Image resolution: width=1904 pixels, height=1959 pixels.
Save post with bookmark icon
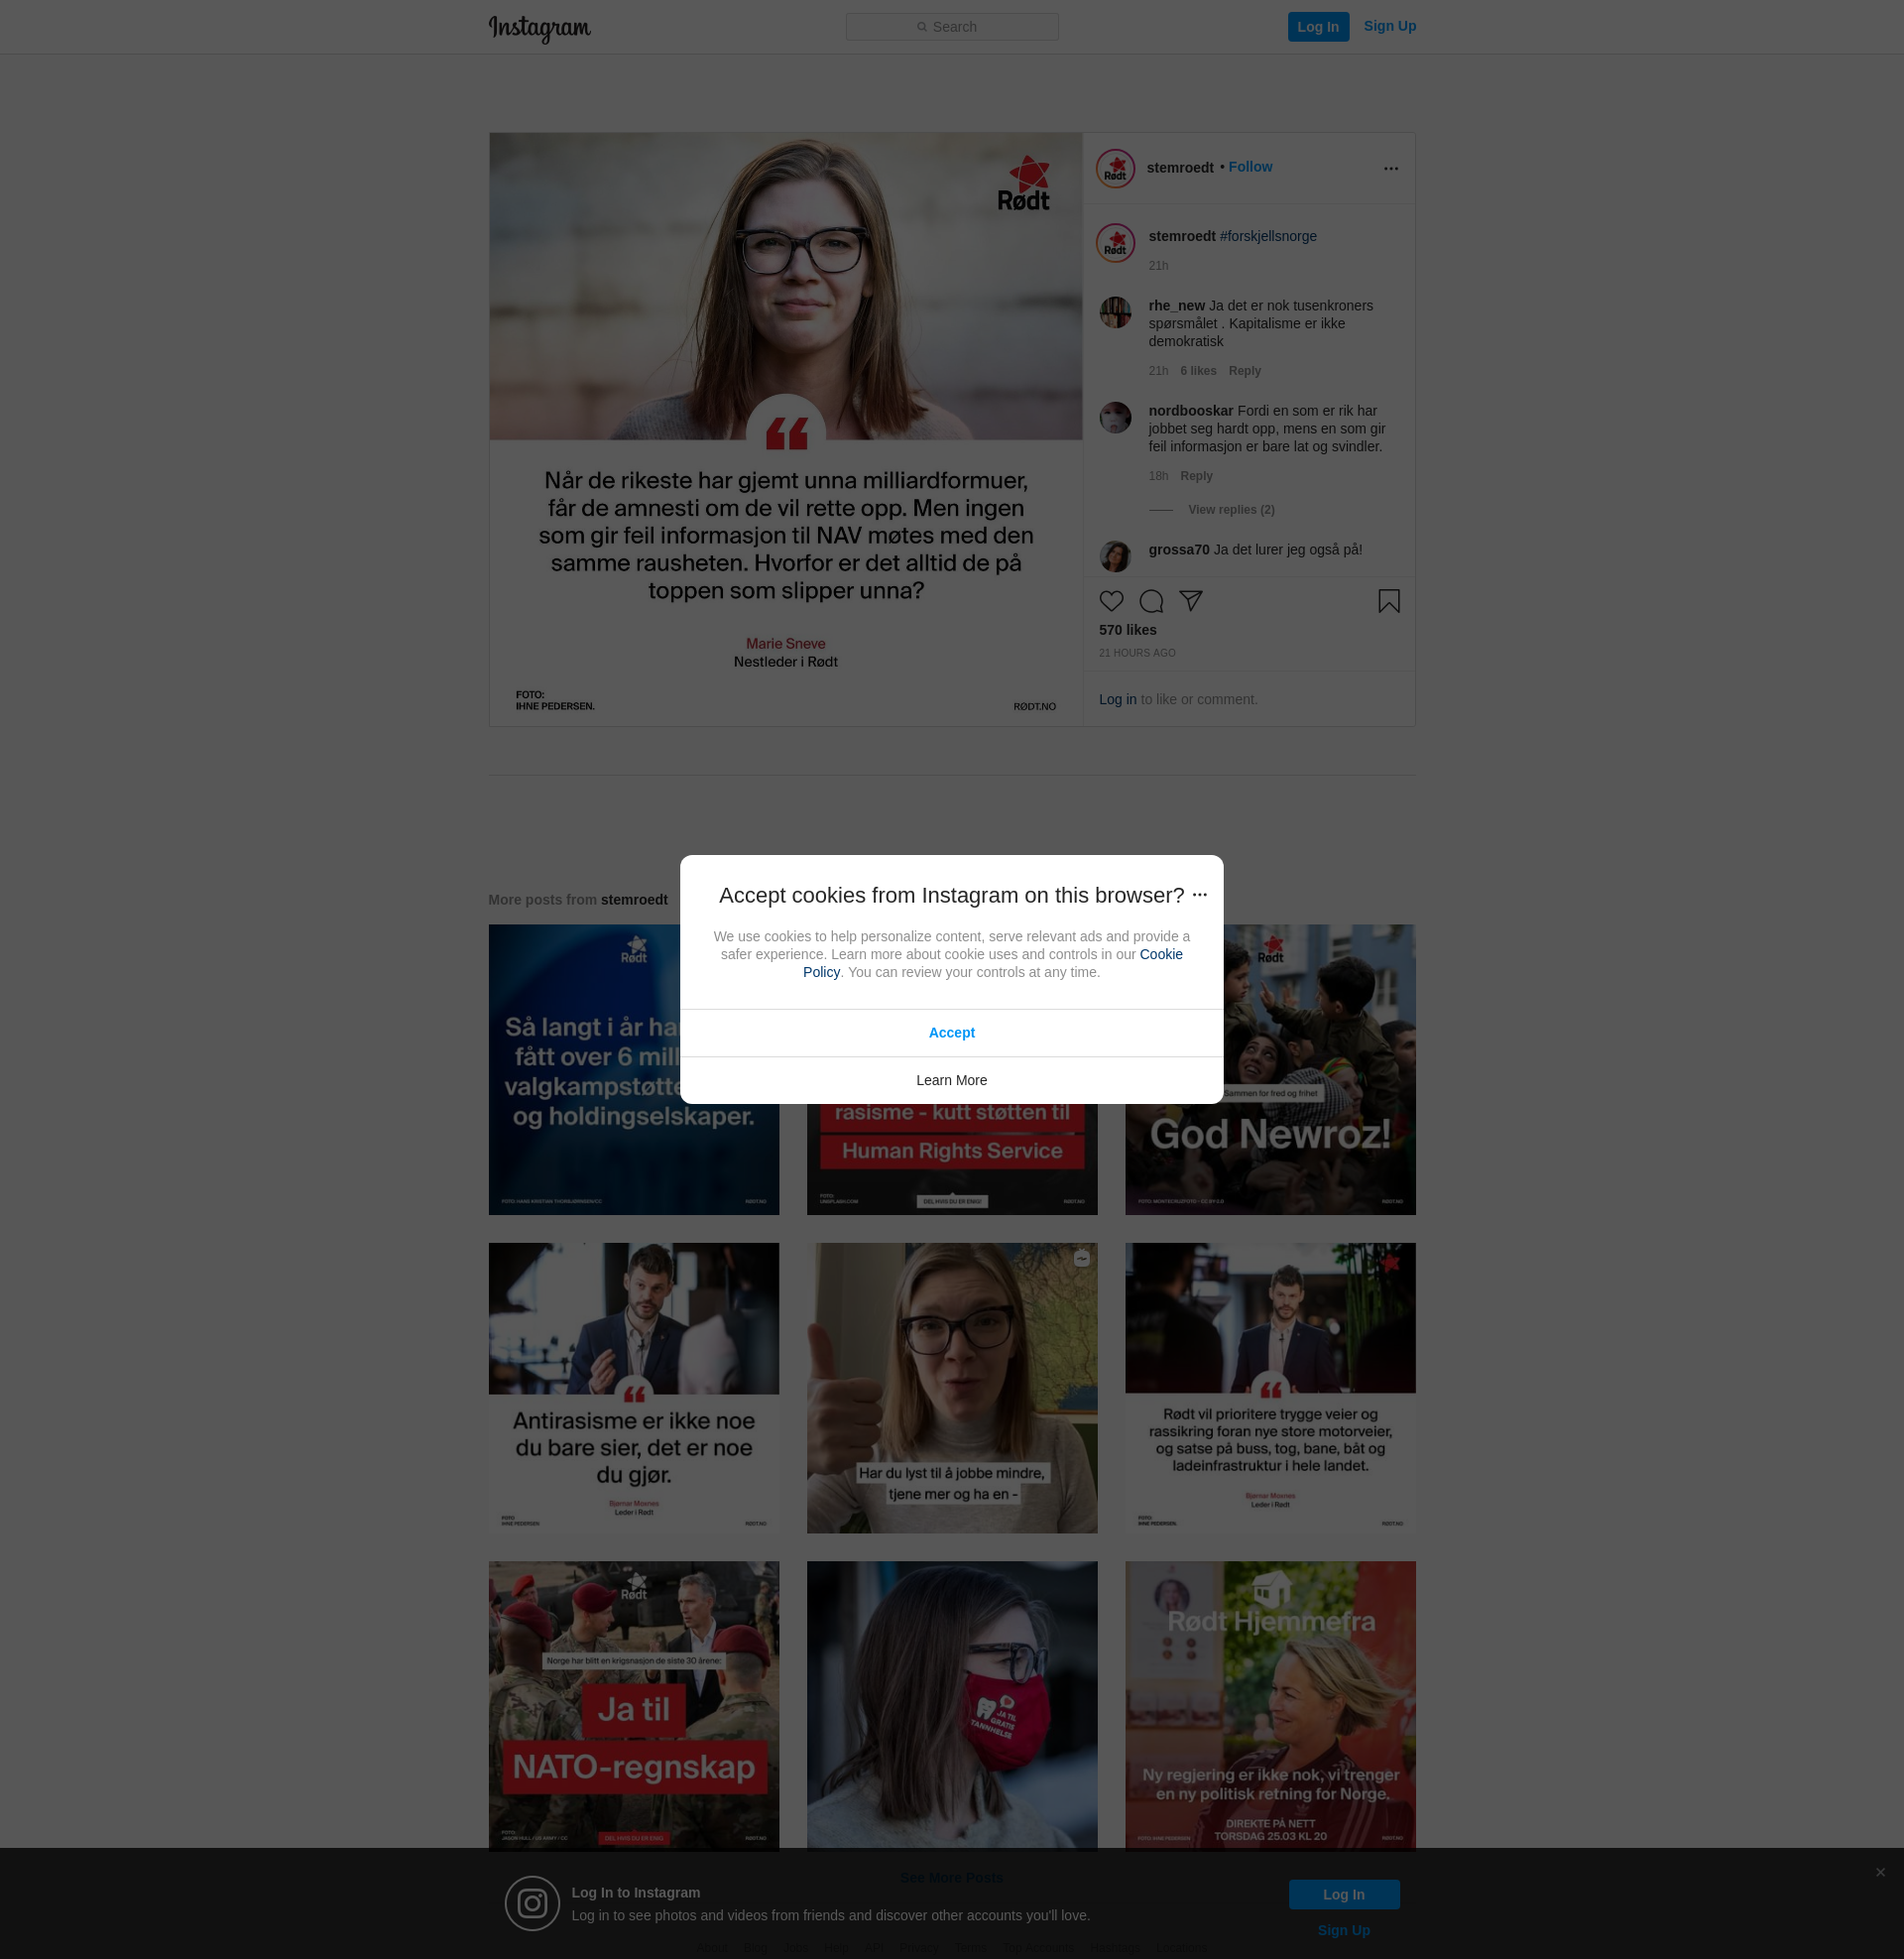pyautogui.click(x=1388, y=601)
